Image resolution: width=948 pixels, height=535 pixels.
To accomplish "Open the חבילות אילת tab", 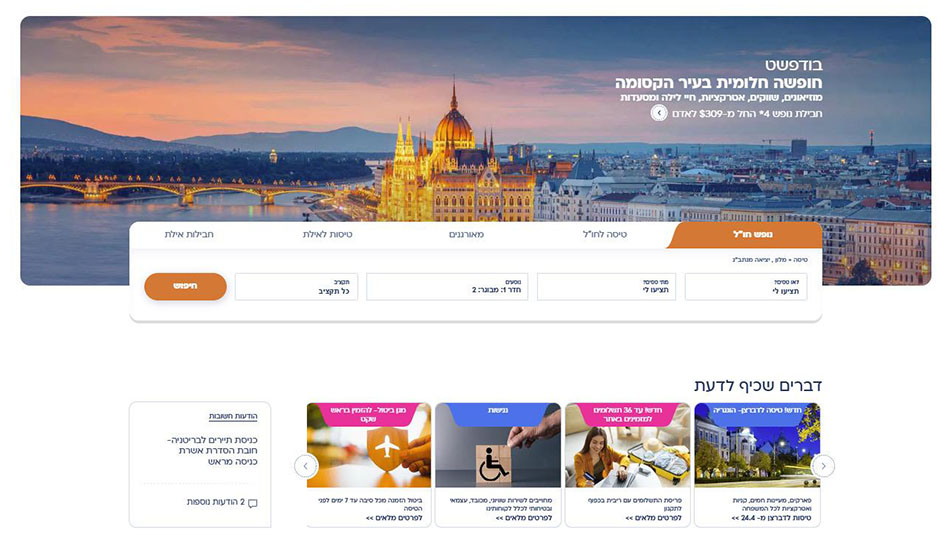I will click(x=189, y=235).
